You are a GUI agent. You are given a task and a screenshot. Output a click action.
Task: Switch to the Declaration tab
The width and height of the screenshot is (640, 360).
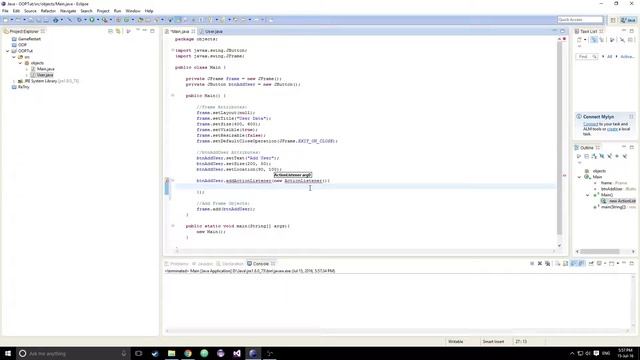[x=230, y=264]
